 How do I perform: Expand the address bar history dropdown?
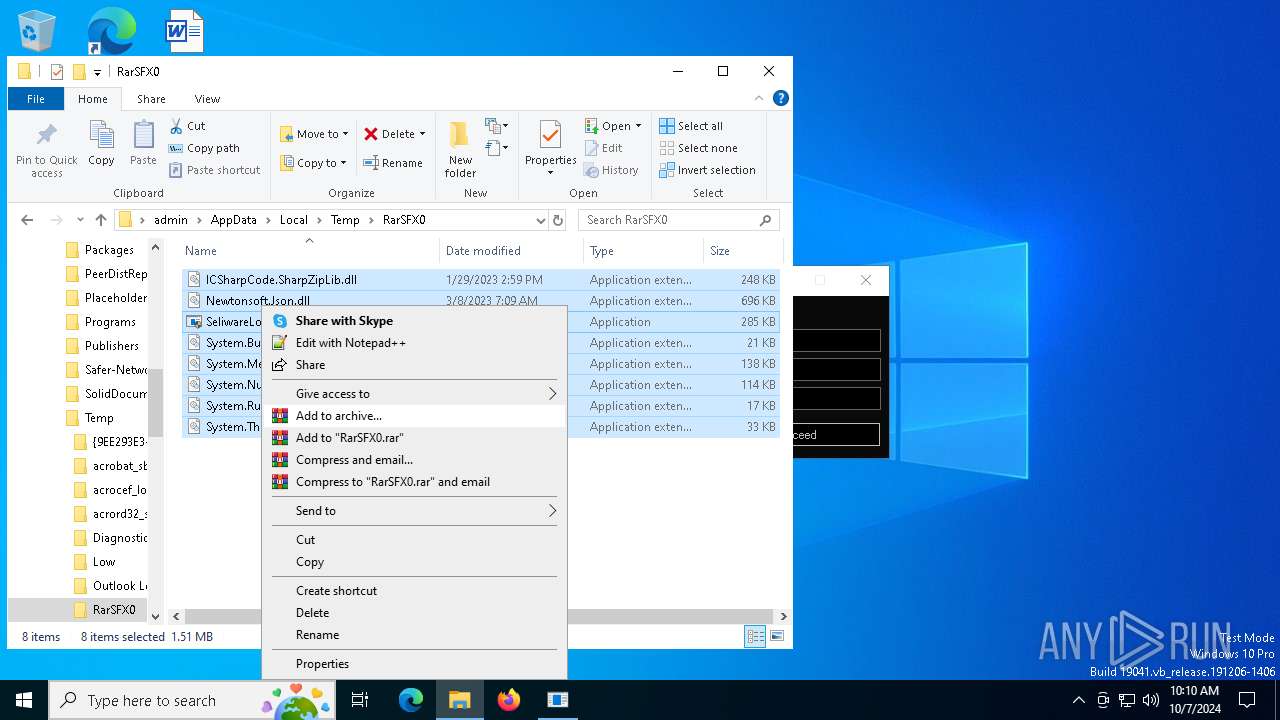pyautogui.click(x=540, y=220)
